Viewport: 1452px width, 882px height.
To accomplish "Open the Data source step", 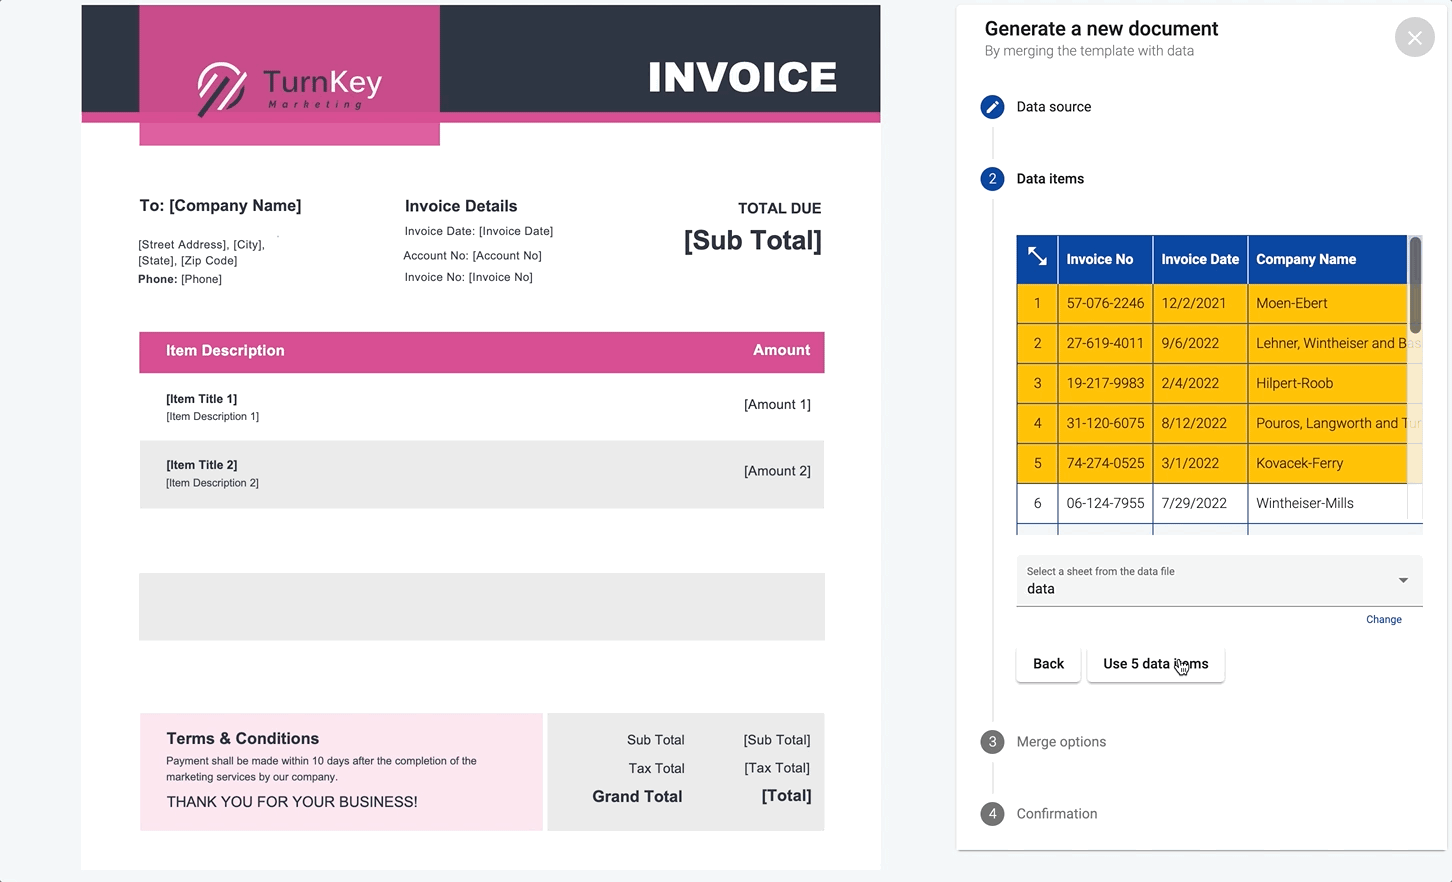I will pyautogui.click(x=1053, y=107).
